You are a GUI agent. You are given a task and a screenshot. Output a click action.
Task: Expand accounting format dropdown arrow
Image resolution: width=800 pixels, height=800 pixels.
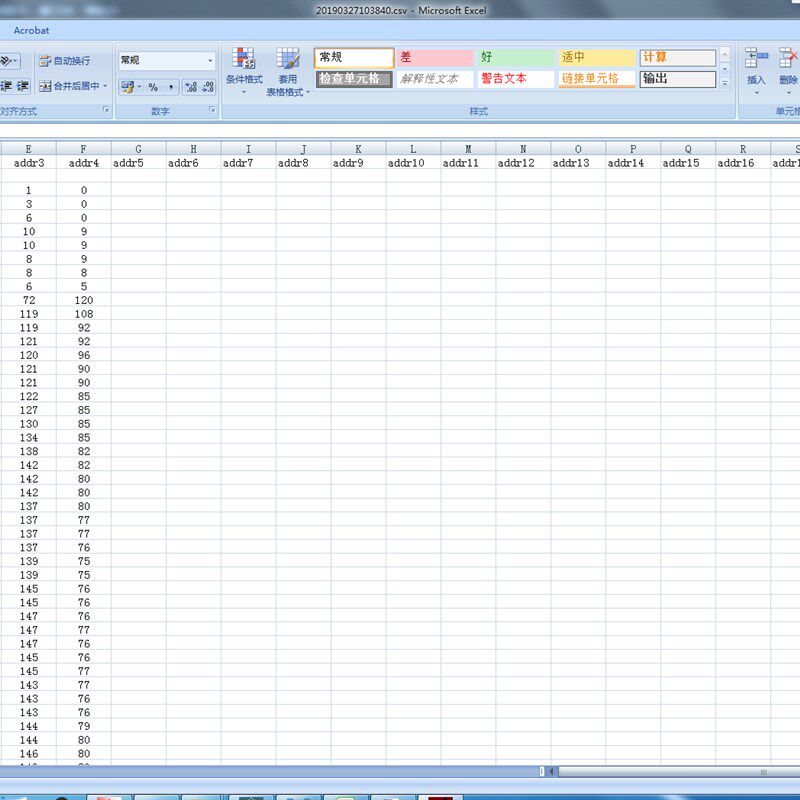point(140,87)
